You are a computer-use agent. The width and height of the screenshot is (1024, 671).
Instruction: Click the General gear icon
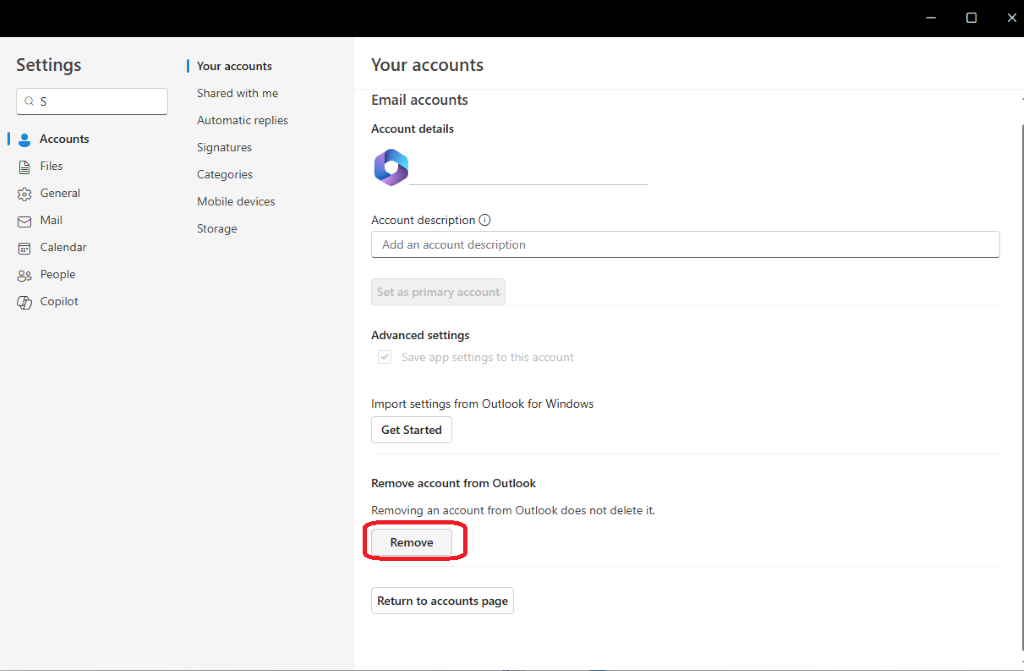pyautogui.click(x=24, y=194)
